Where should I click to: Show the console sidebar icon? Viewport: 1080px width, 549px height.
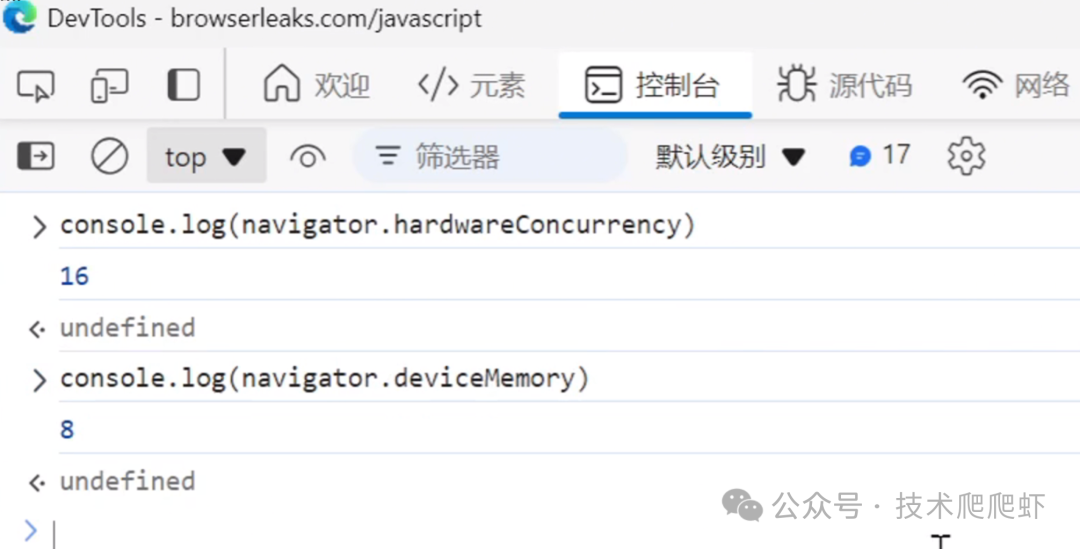(x=36, y=156)
